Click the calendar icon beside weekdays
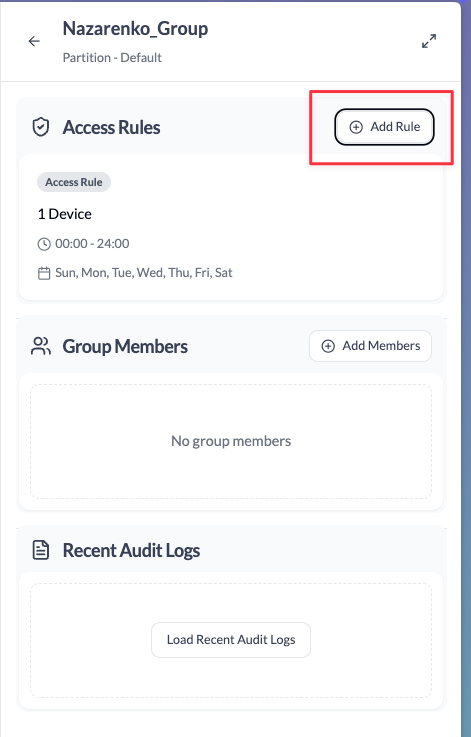Viewport: 471px width, 737px height. tap(44, 273)
